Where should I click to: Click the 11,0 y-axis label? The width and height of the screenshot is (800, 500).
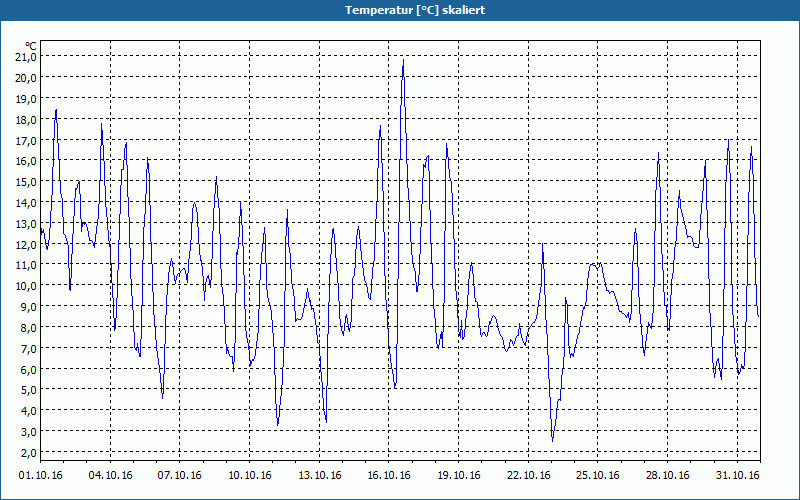[27, 265]
